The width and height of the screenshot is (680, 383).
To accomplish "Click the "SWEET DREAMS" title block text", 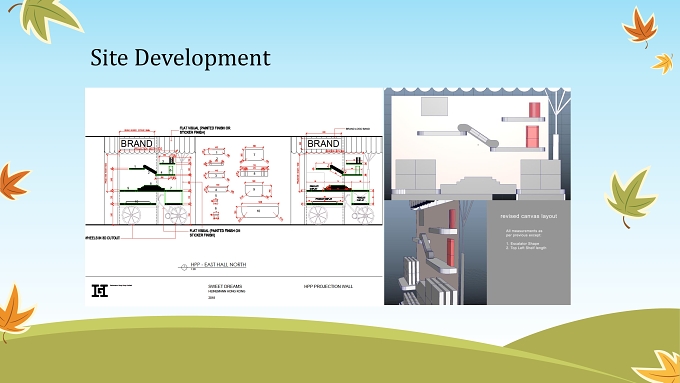I will pyautogui.click(x=225, y=286).
